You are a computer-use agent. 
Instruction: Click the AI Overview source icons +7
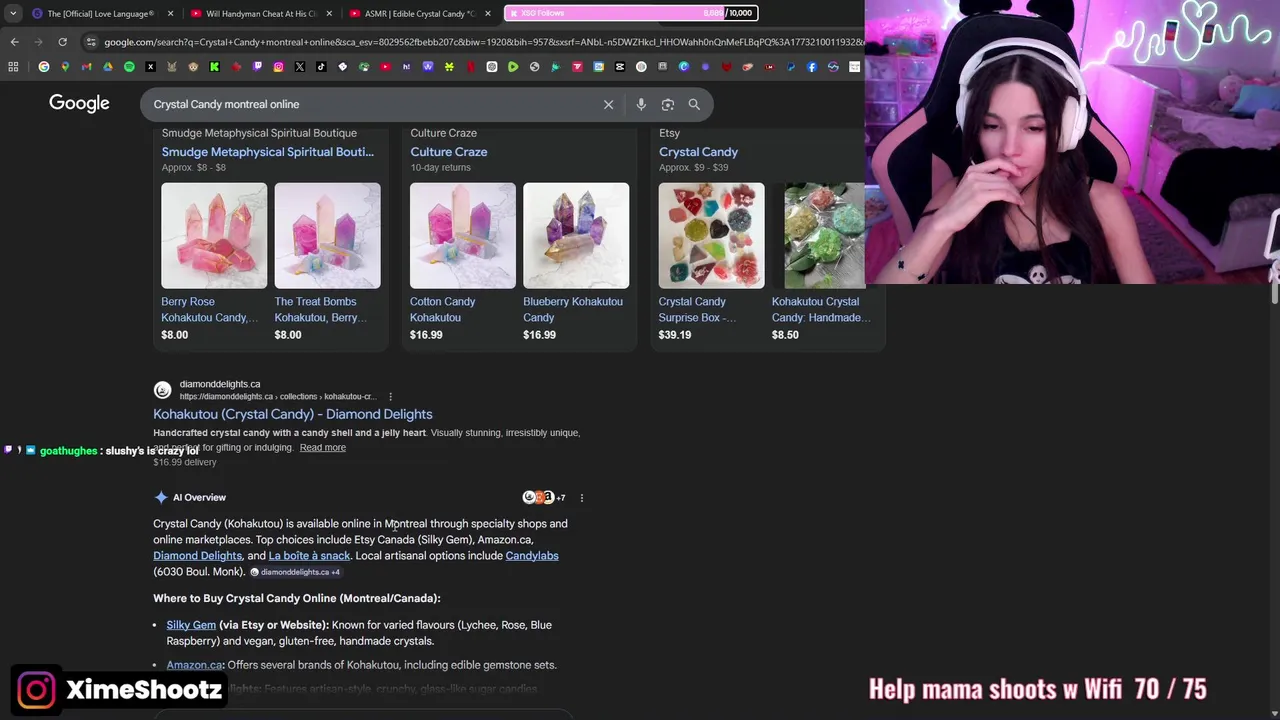pyautogui.click(x=544, y=497)
